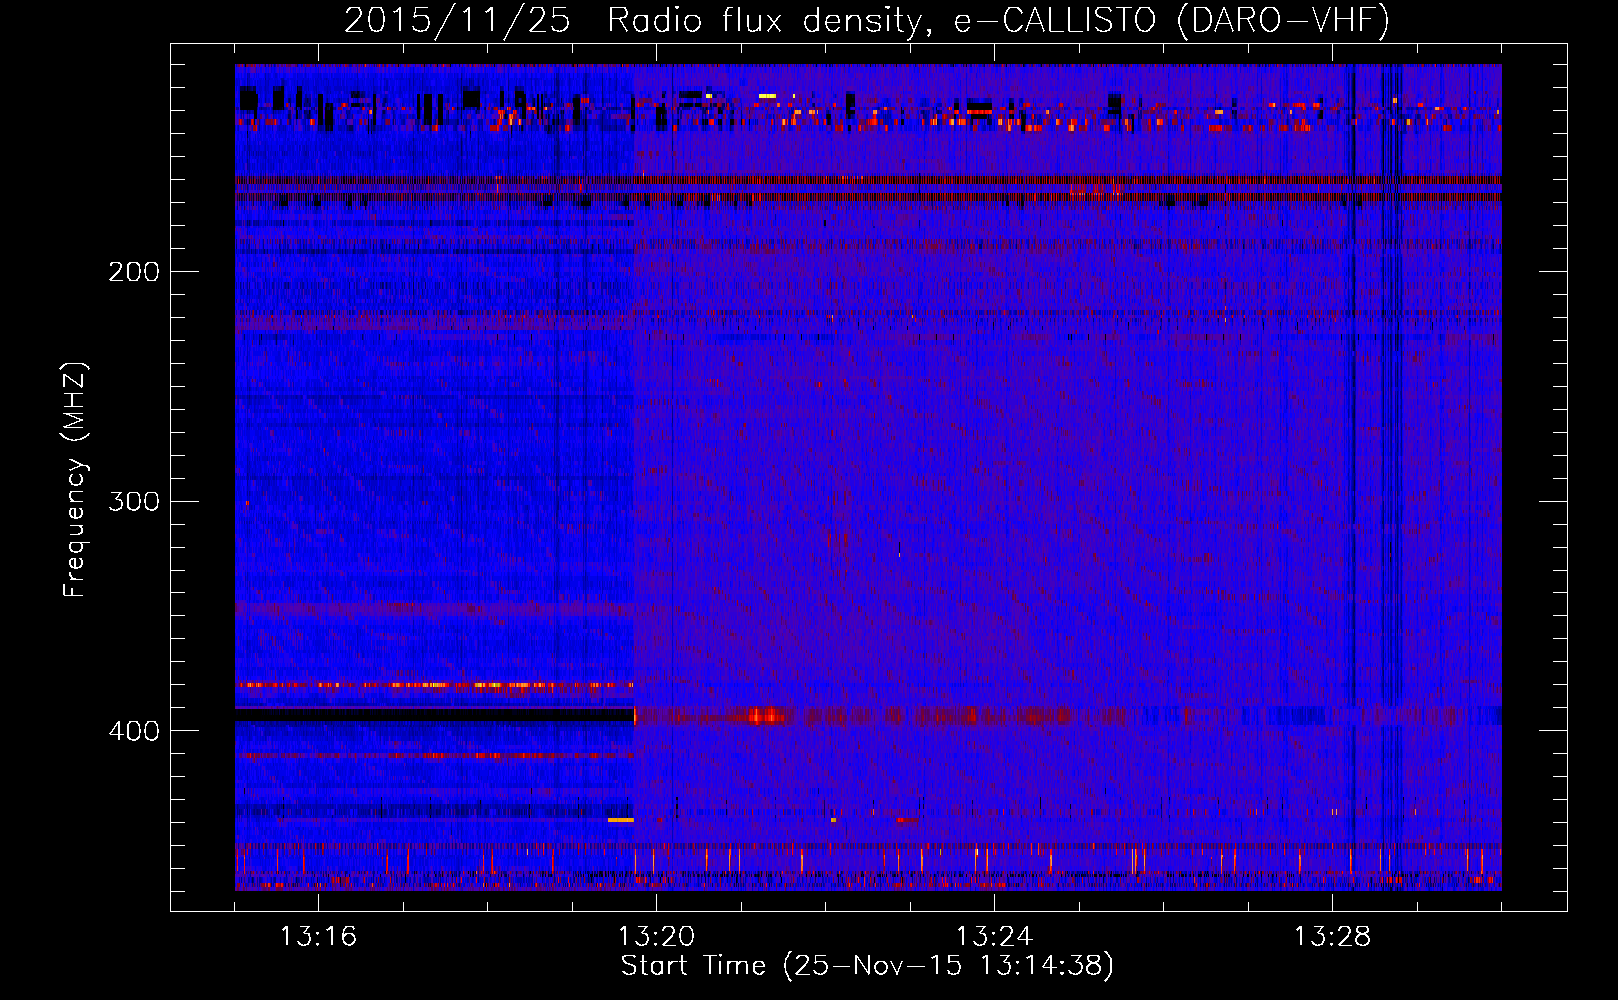Click the 13:20 time tick label
Image resolution: width=1618 pixels, height=1000 pixels.
click(x=656, y=937)
